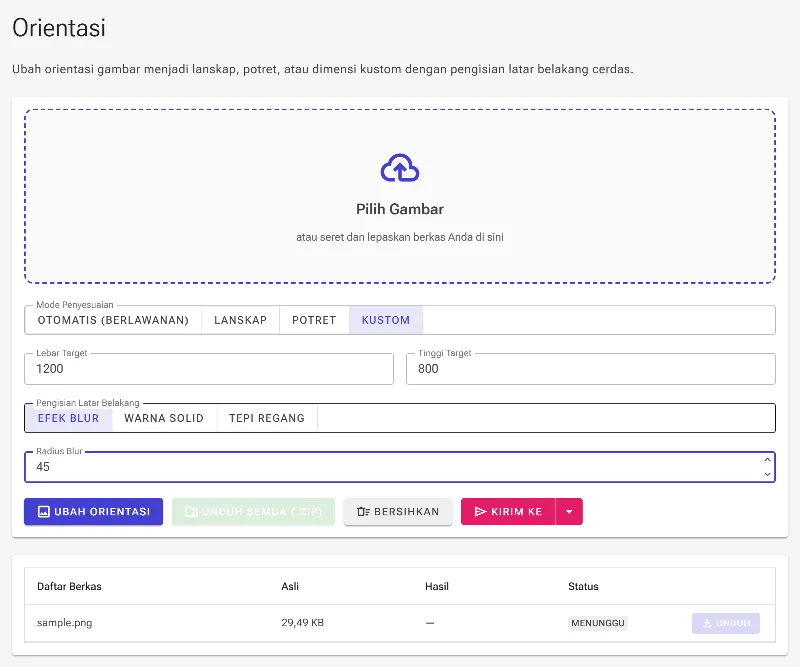Viewport: 800px width, 667px height.
Task: Click the cloud upload icon
Action: [400, 168]
